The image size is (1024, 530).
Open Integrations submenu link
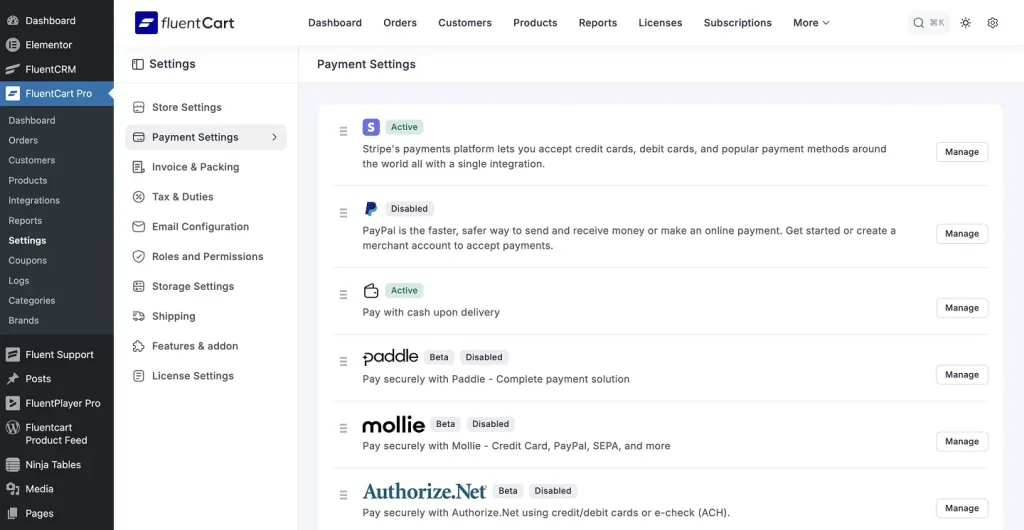point(34,200)
